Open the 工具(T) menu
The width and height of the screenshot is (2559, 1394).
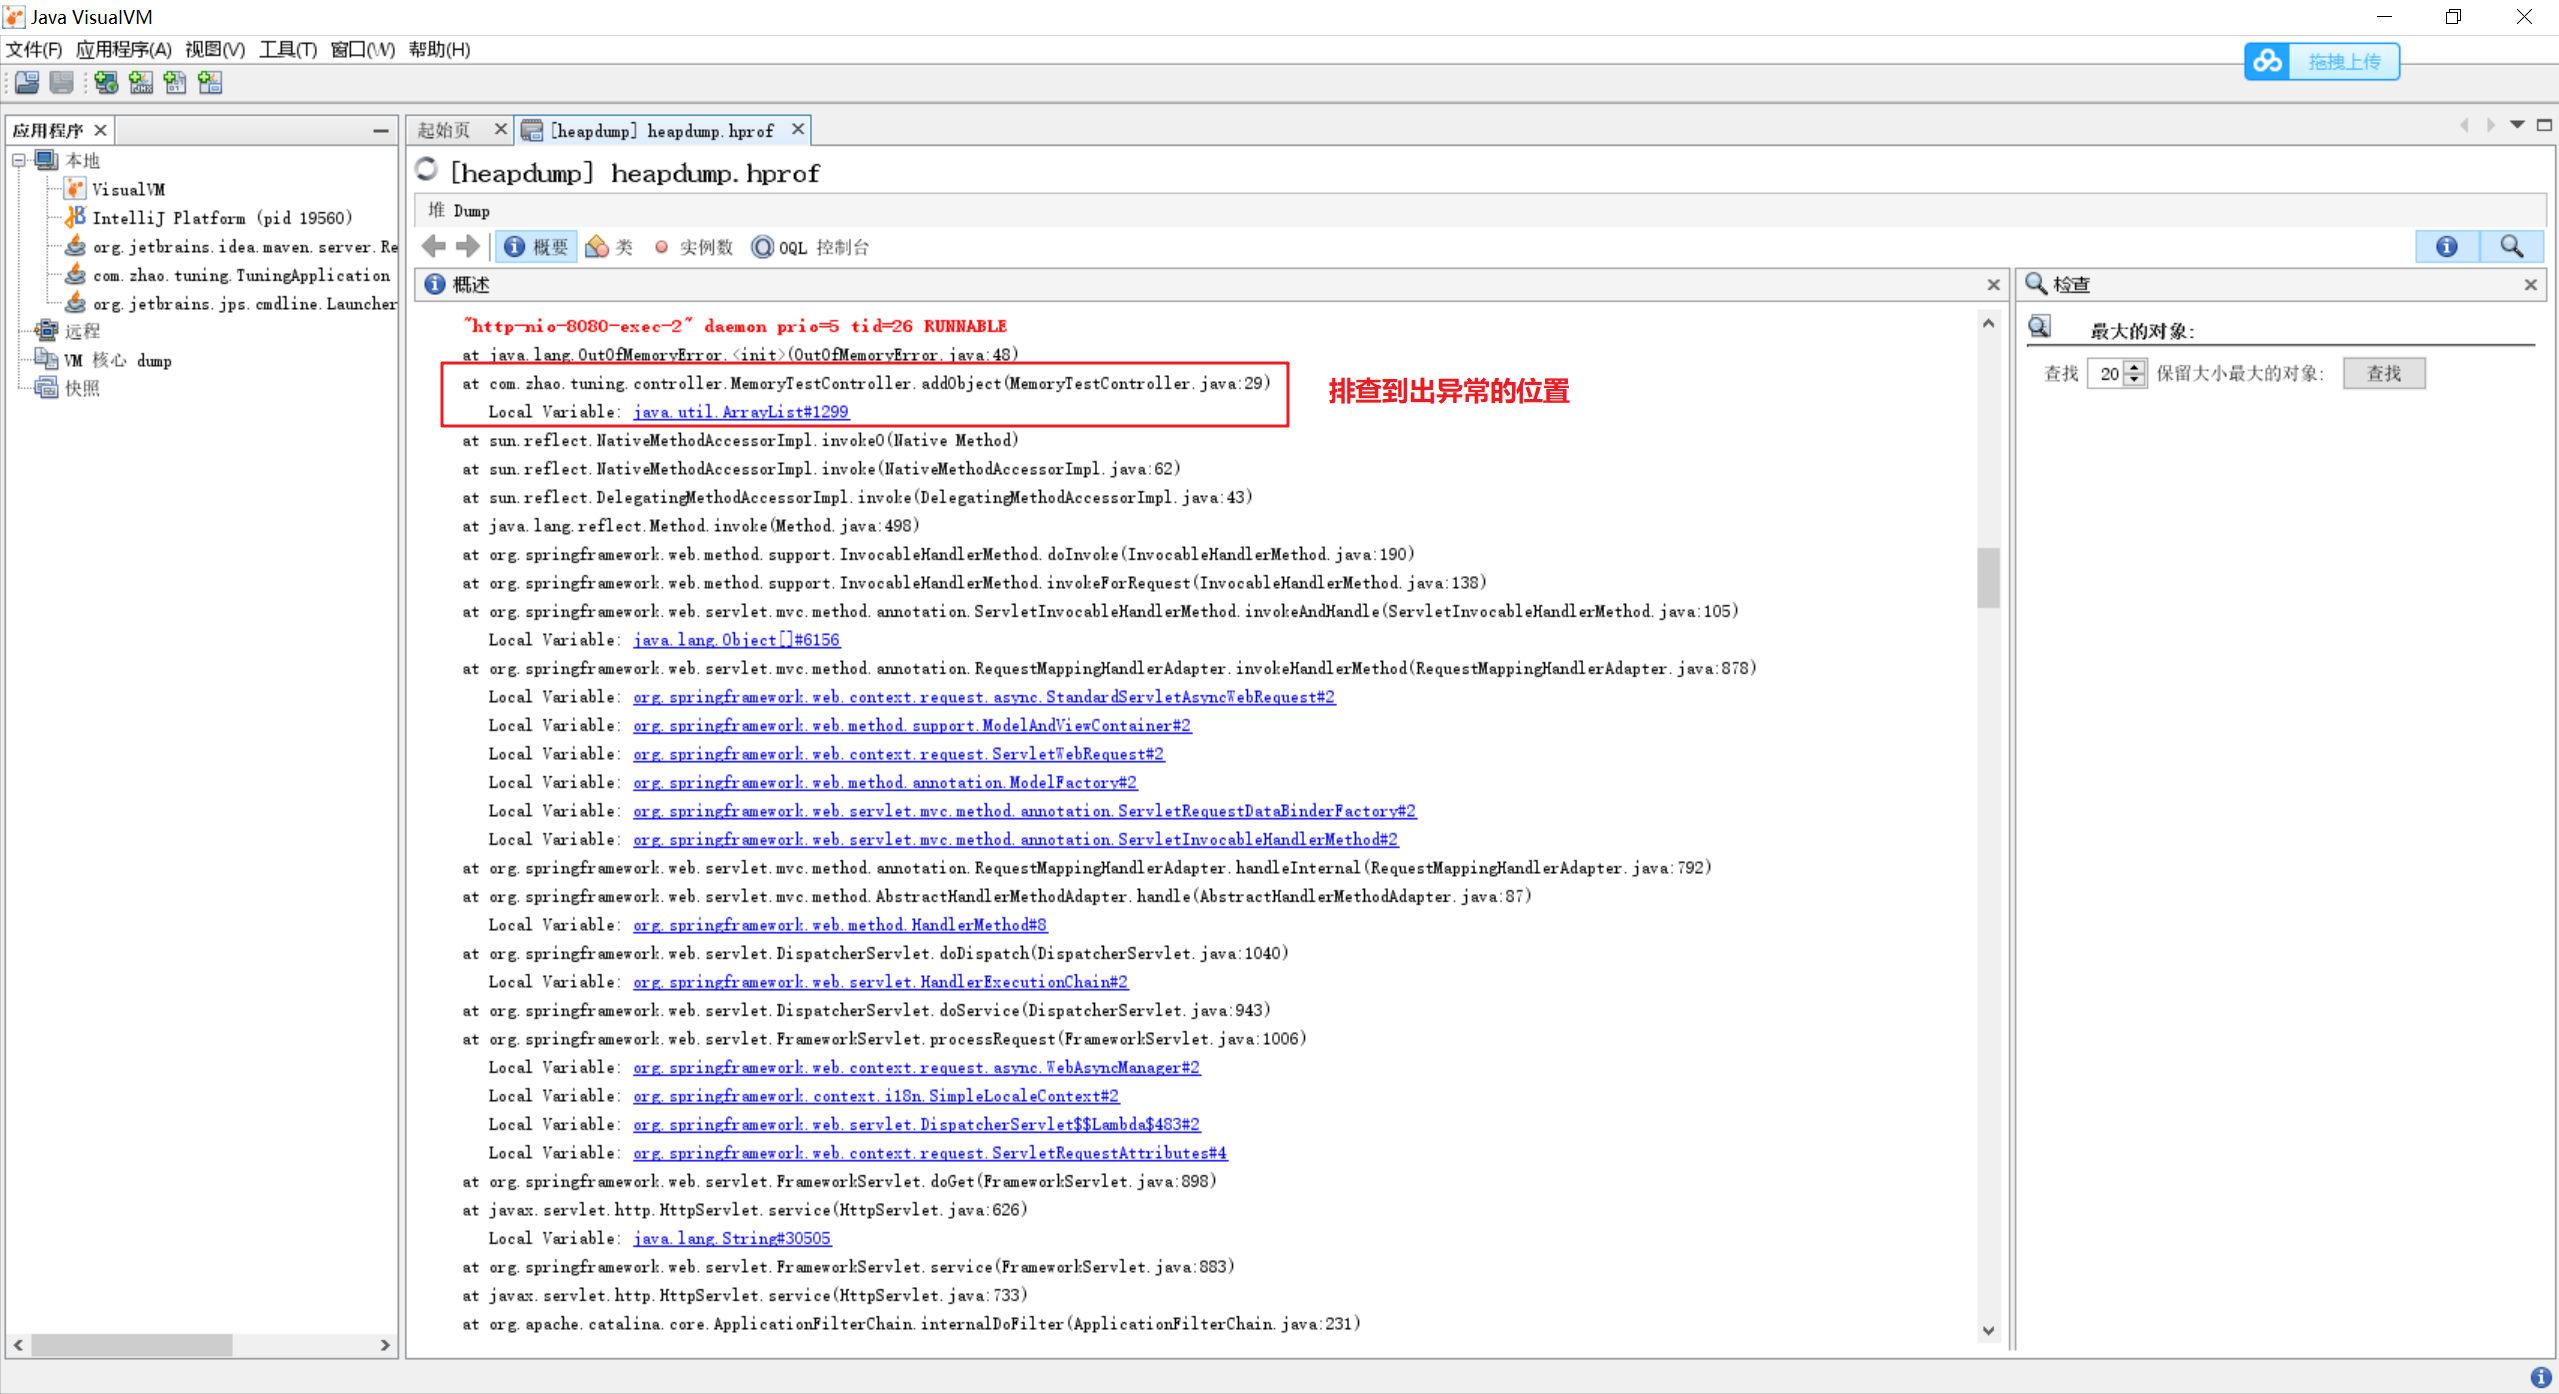[x=288, y=49]
